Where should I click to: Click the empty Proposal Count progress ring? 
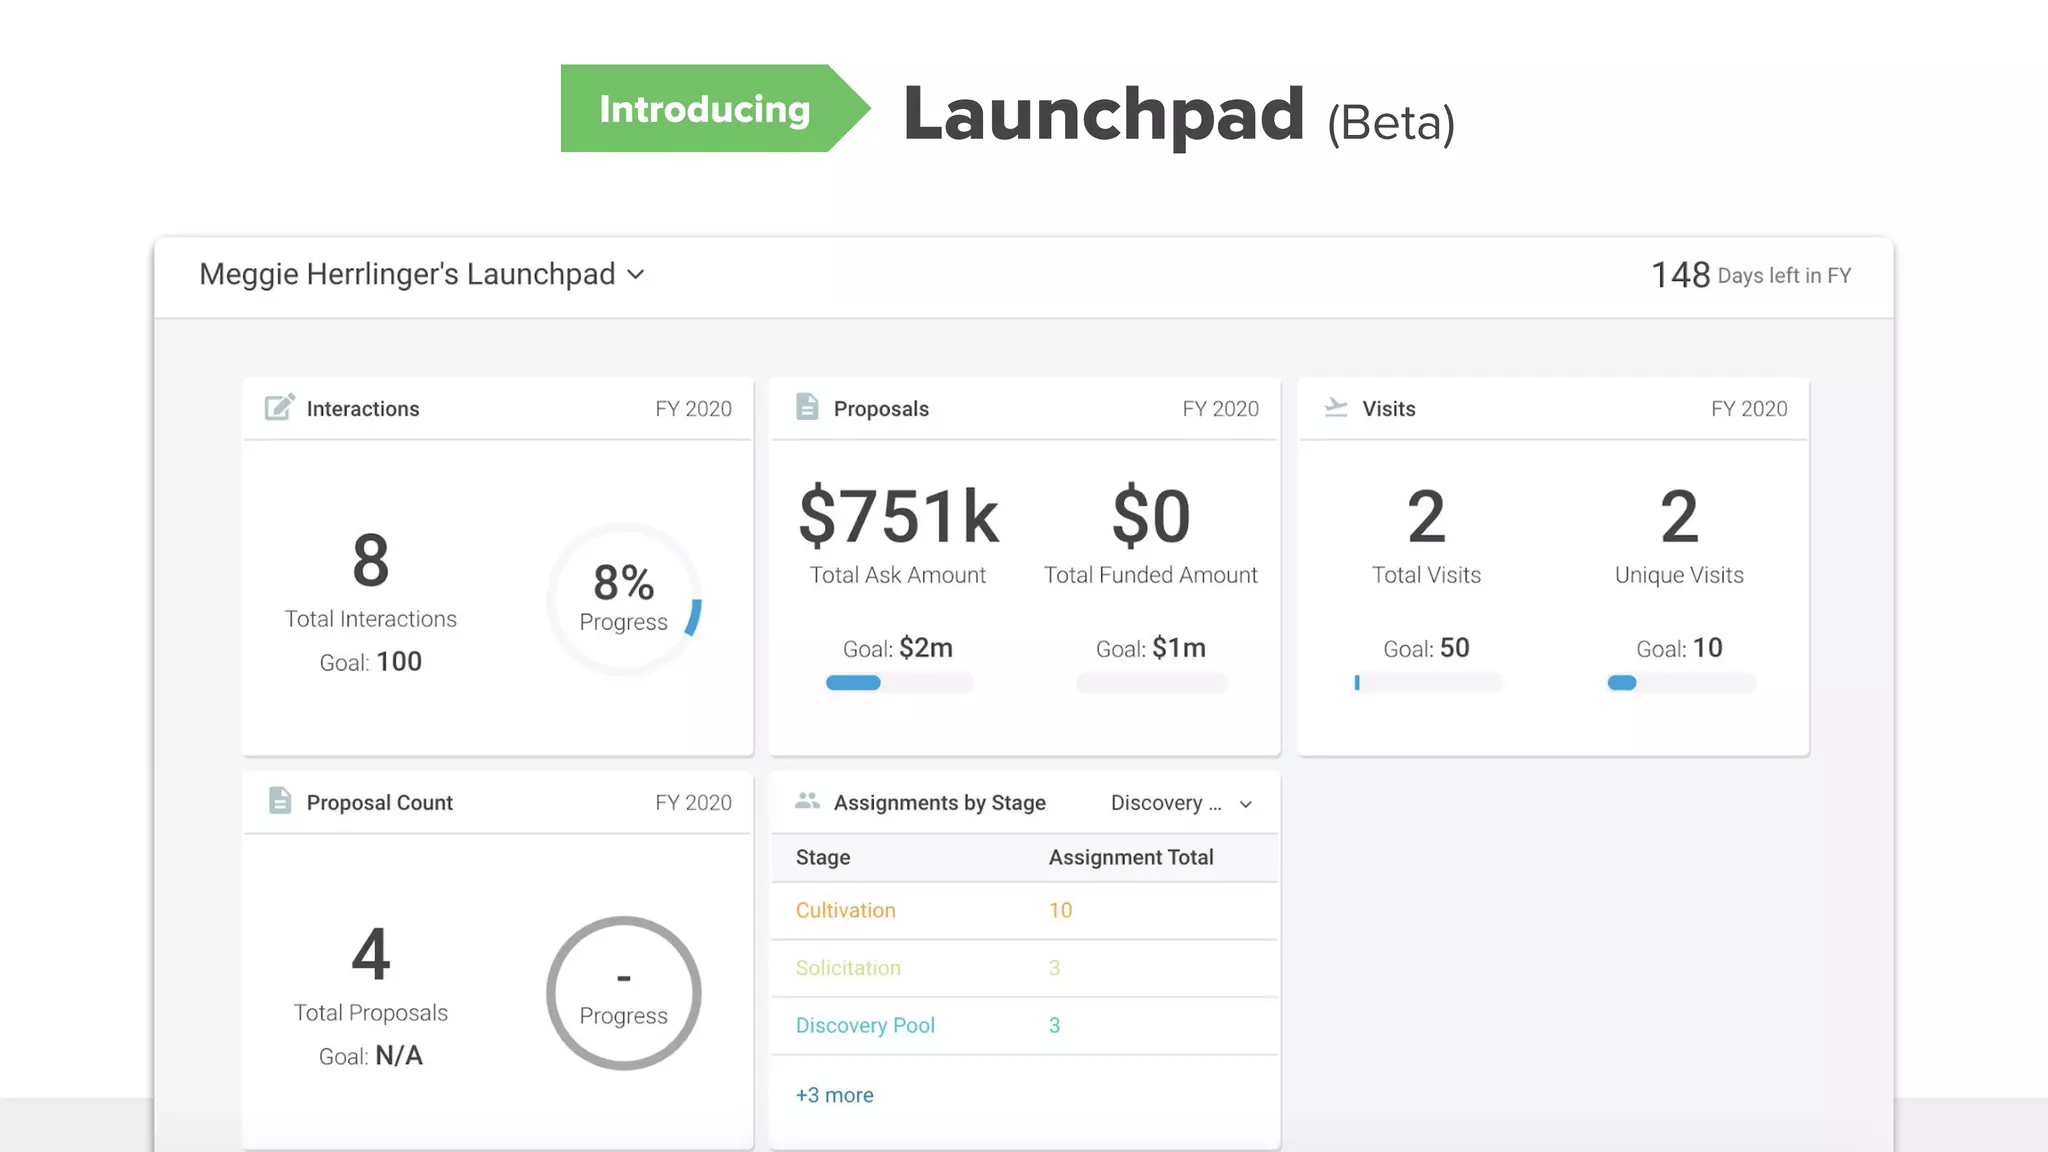[623, 993]
